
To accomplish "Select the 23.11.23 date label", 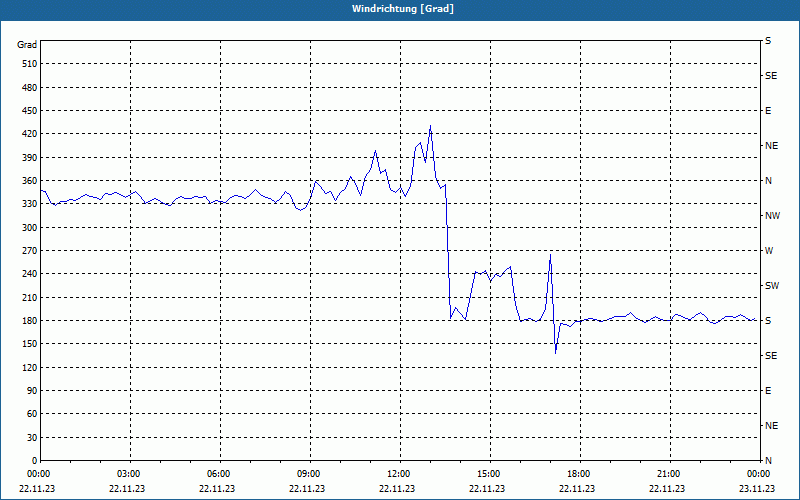I will (x=757, y=489).
